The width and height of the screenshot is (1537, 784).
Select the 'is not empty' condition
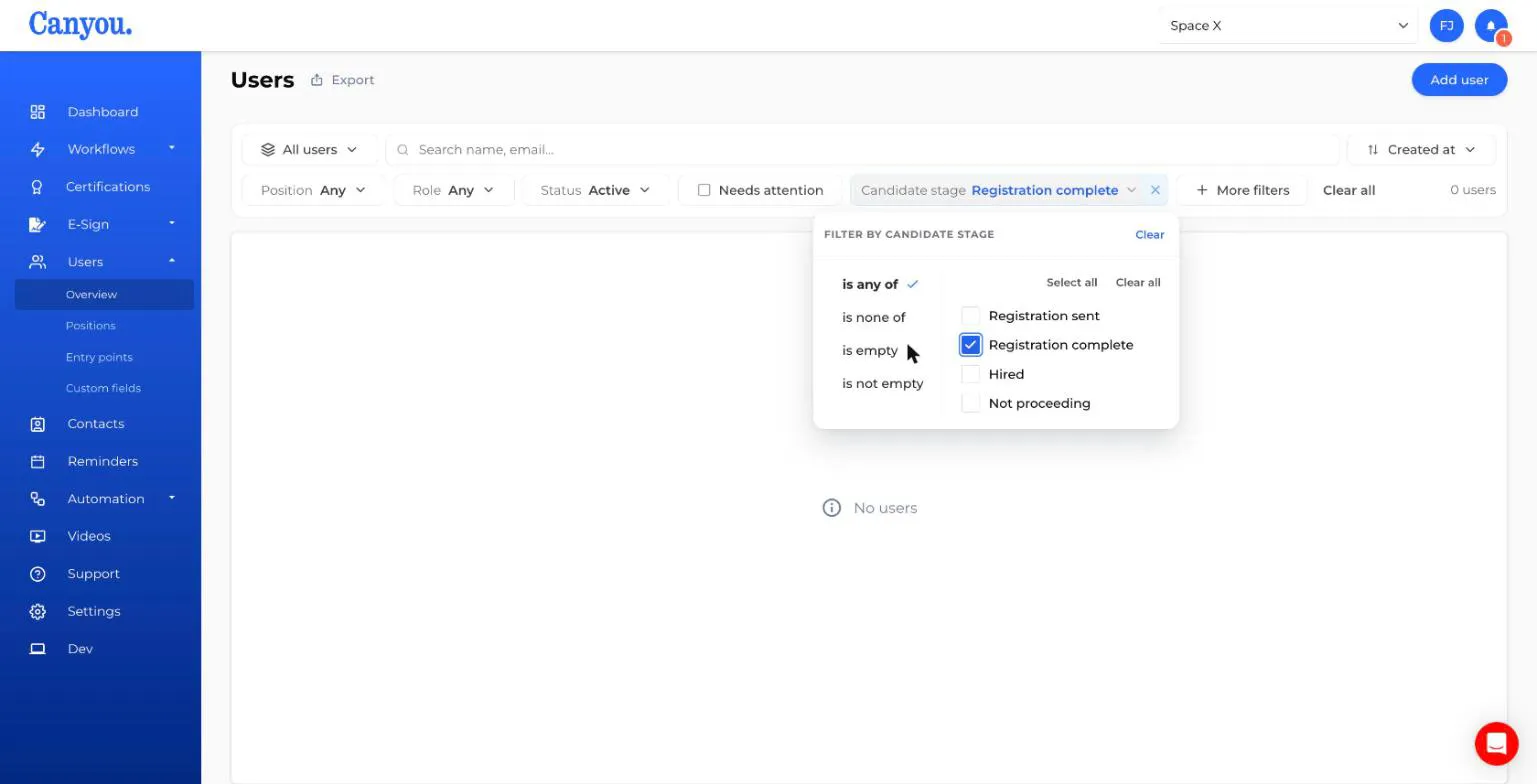tap(882, 383)
